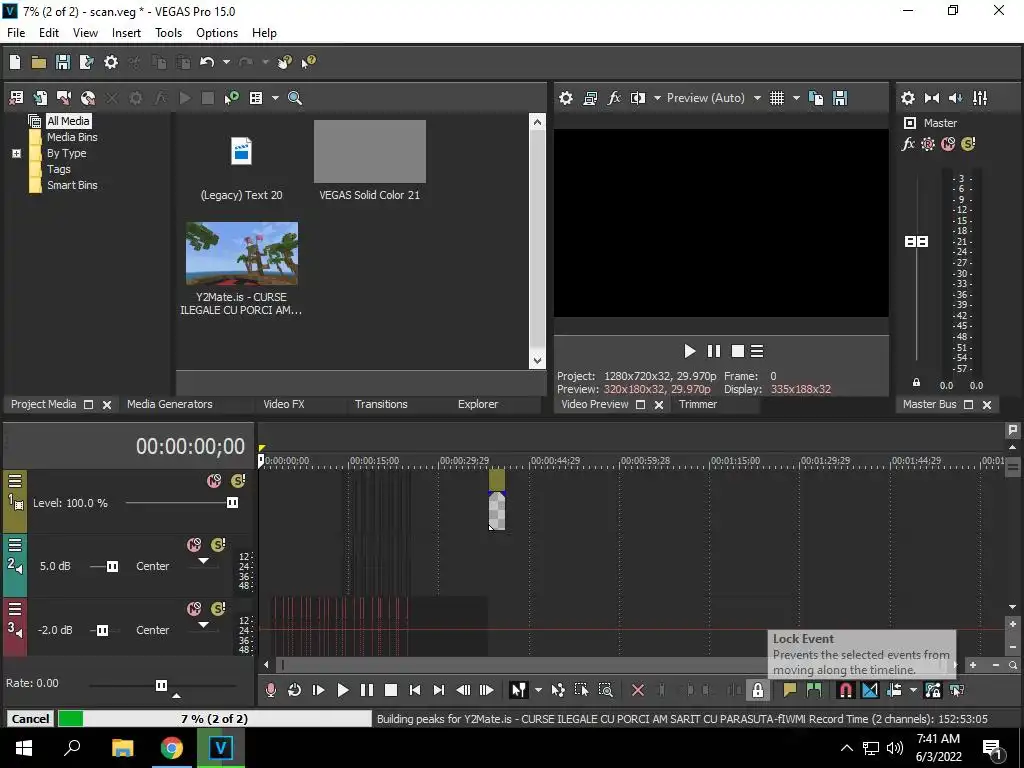The width and height of the screenshot is (1024, 768).
Task: Click the track 3 volume slider handle
Action: pyautogui.click(x=103, y=630)
